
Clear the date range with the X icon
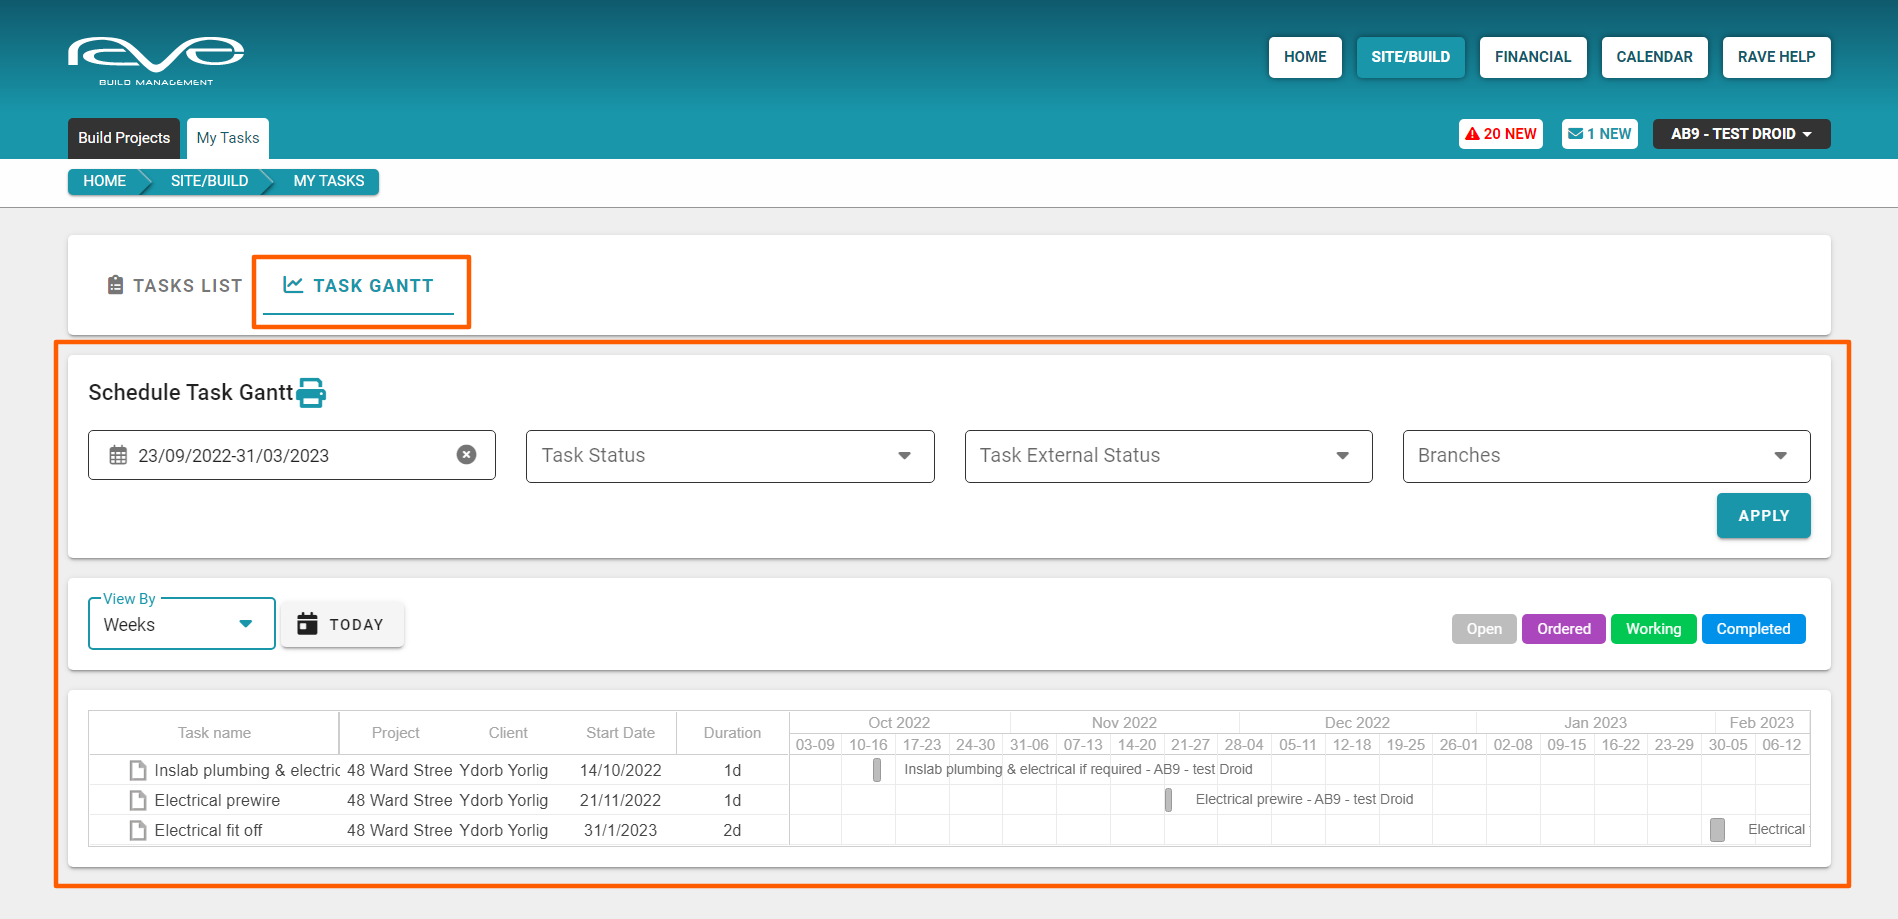click(466, 455)
